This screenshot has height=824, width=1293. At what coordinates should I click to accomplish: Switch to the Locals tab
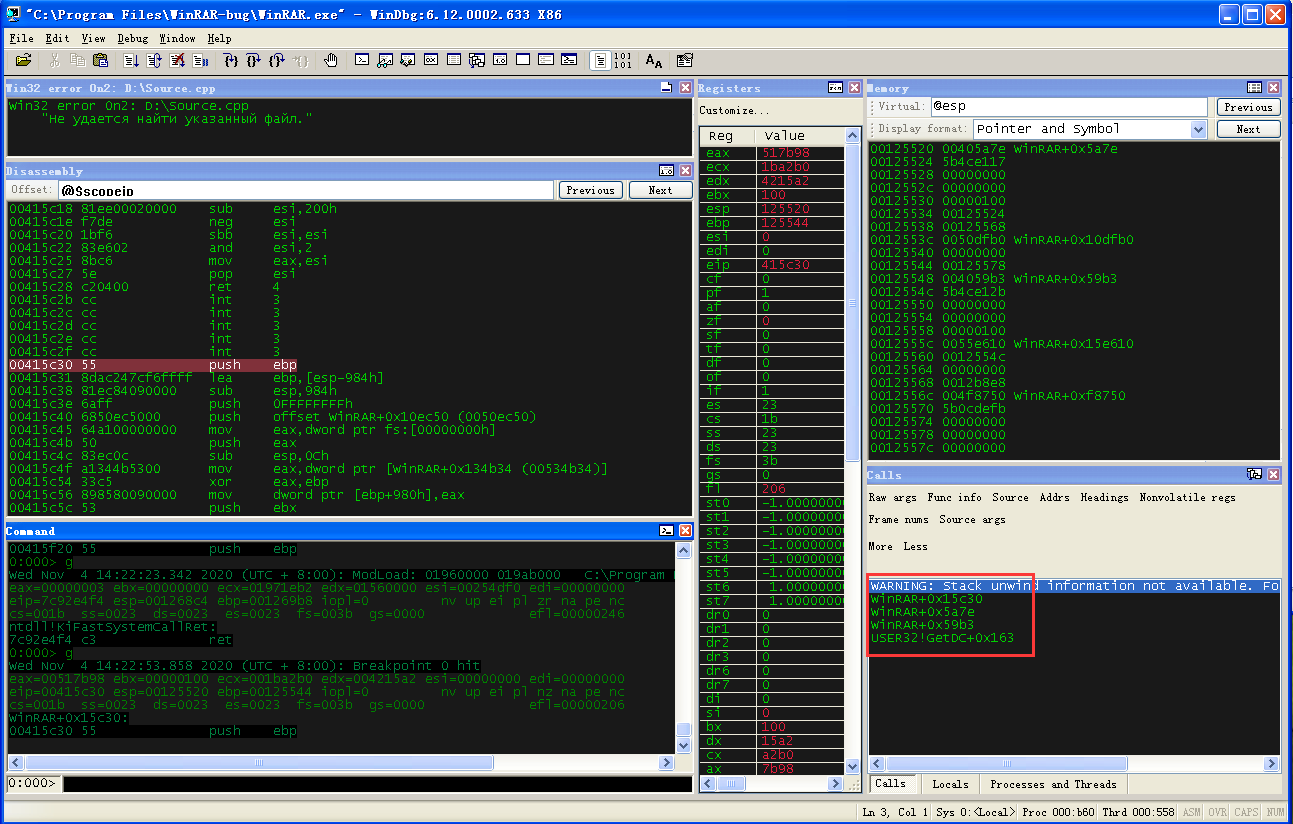click(949, 784)
